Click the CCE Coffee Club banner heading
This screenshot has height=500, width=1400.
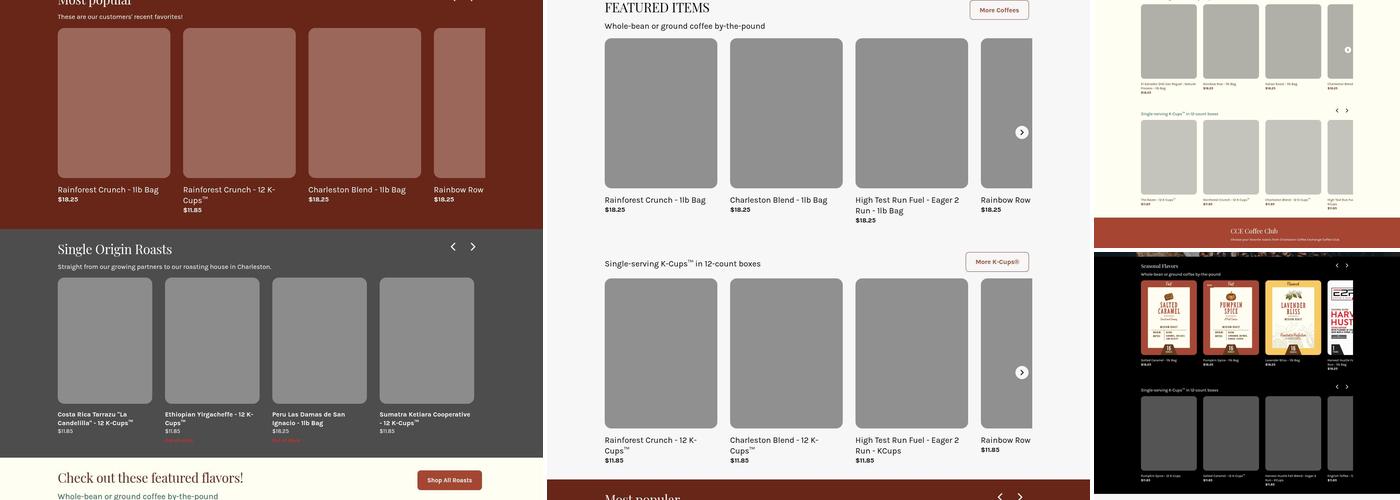click(1253, 231)
